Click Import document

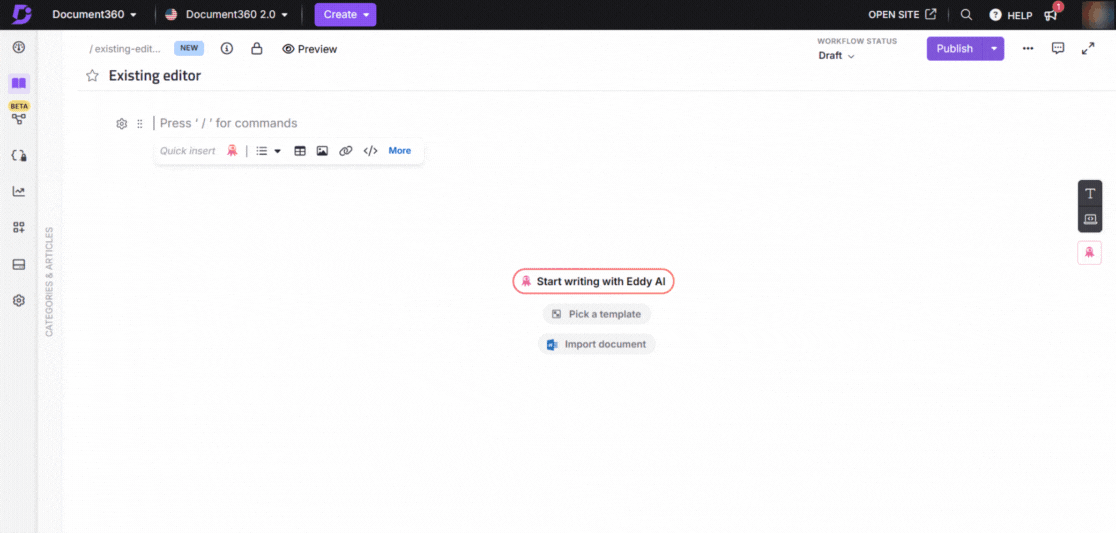[x=596, y=344]
